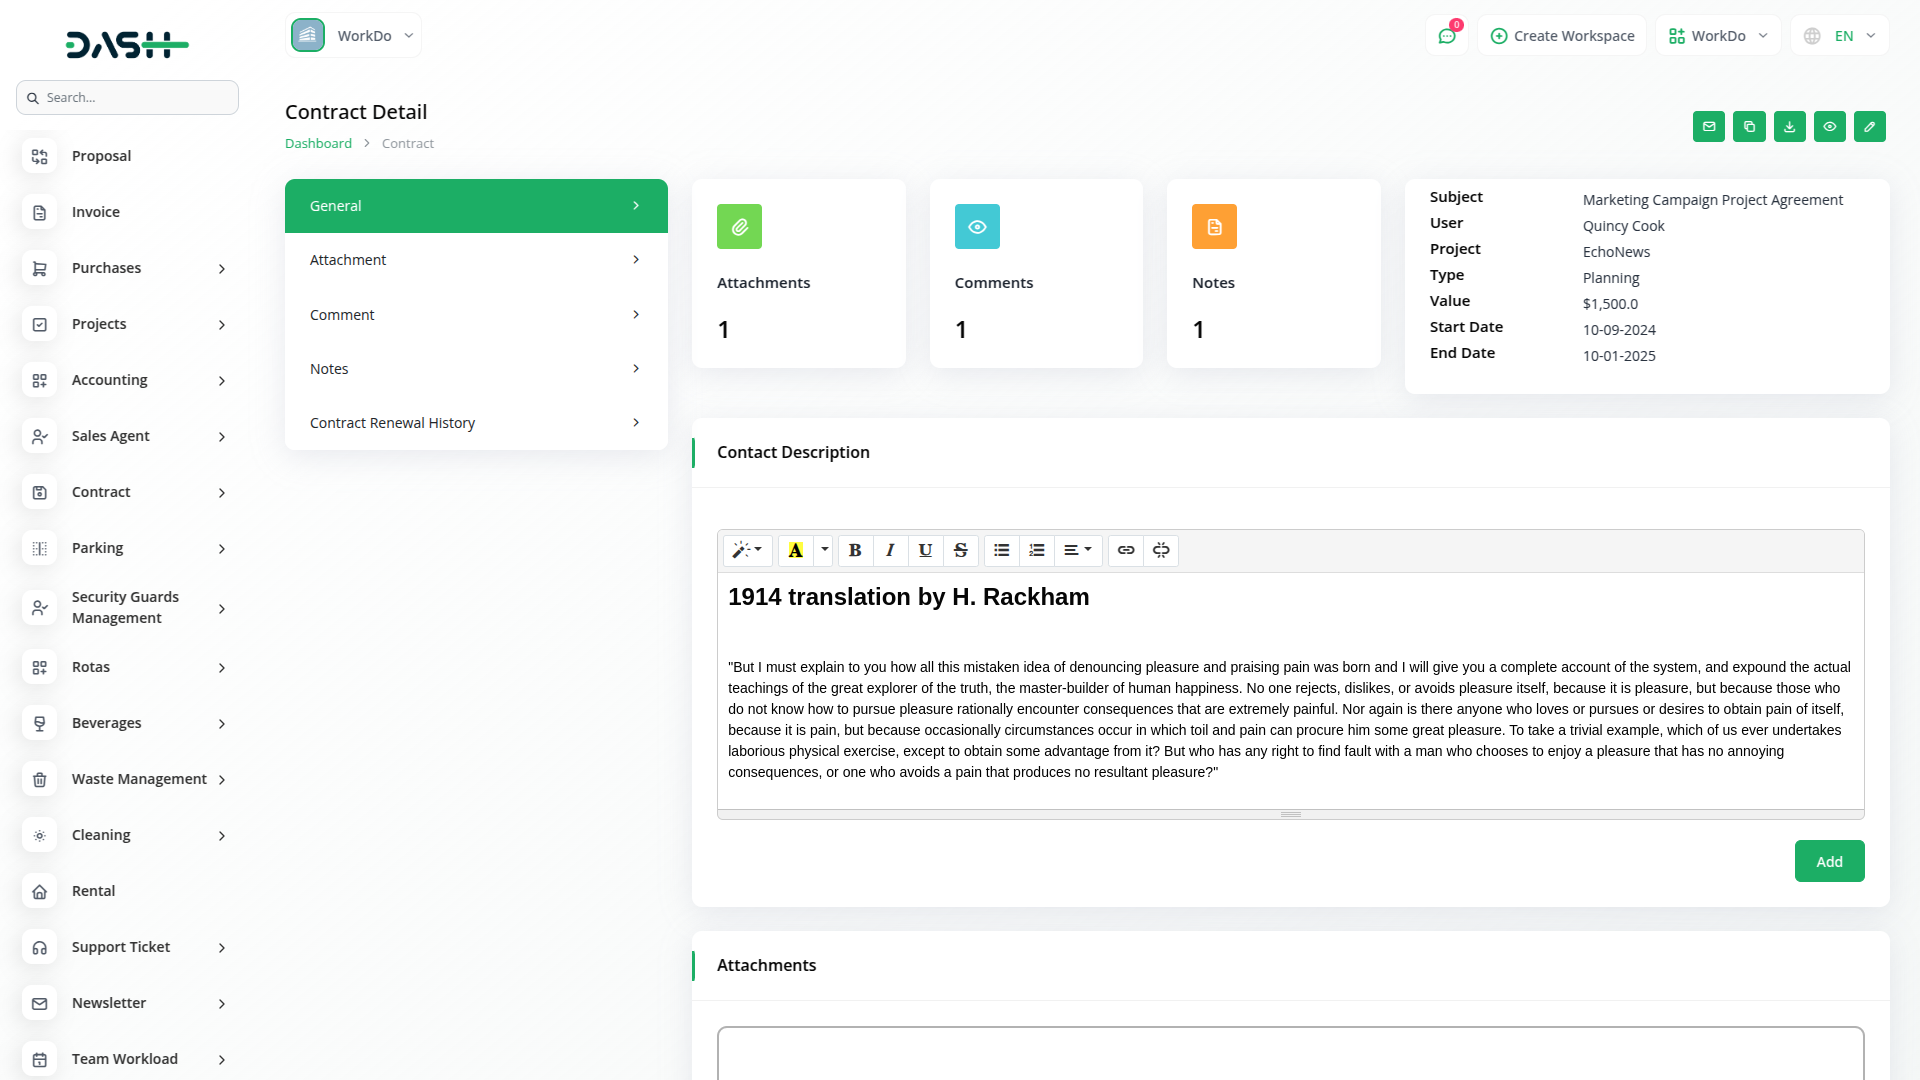The image size is (1920, 1080).
Task: Click the Newsletter envelope icon
Action: click(39, 1003)
